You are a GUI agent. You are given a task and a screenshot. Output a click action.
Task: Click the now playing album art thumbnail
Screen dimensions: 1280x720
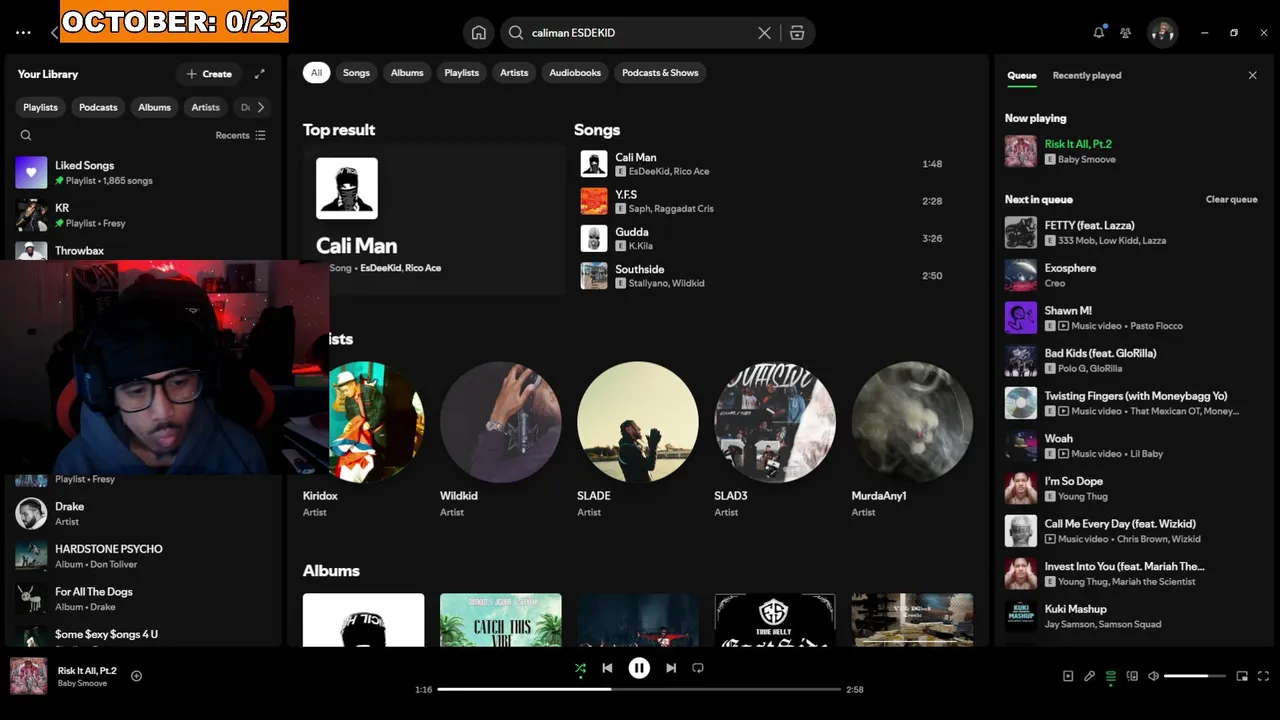(28, 676)
